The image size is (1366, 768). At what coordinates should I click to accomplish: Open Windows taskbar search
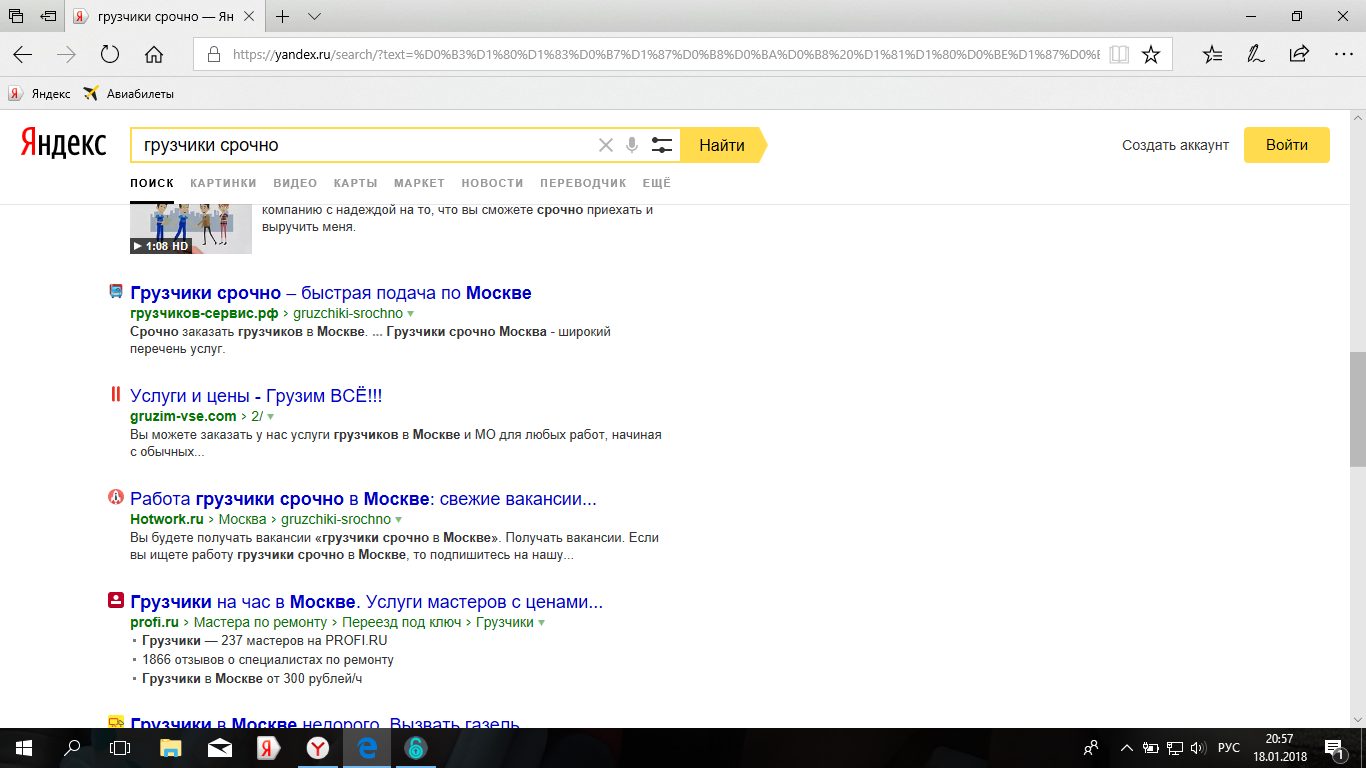pyautogui.click(x=72, y=748)
